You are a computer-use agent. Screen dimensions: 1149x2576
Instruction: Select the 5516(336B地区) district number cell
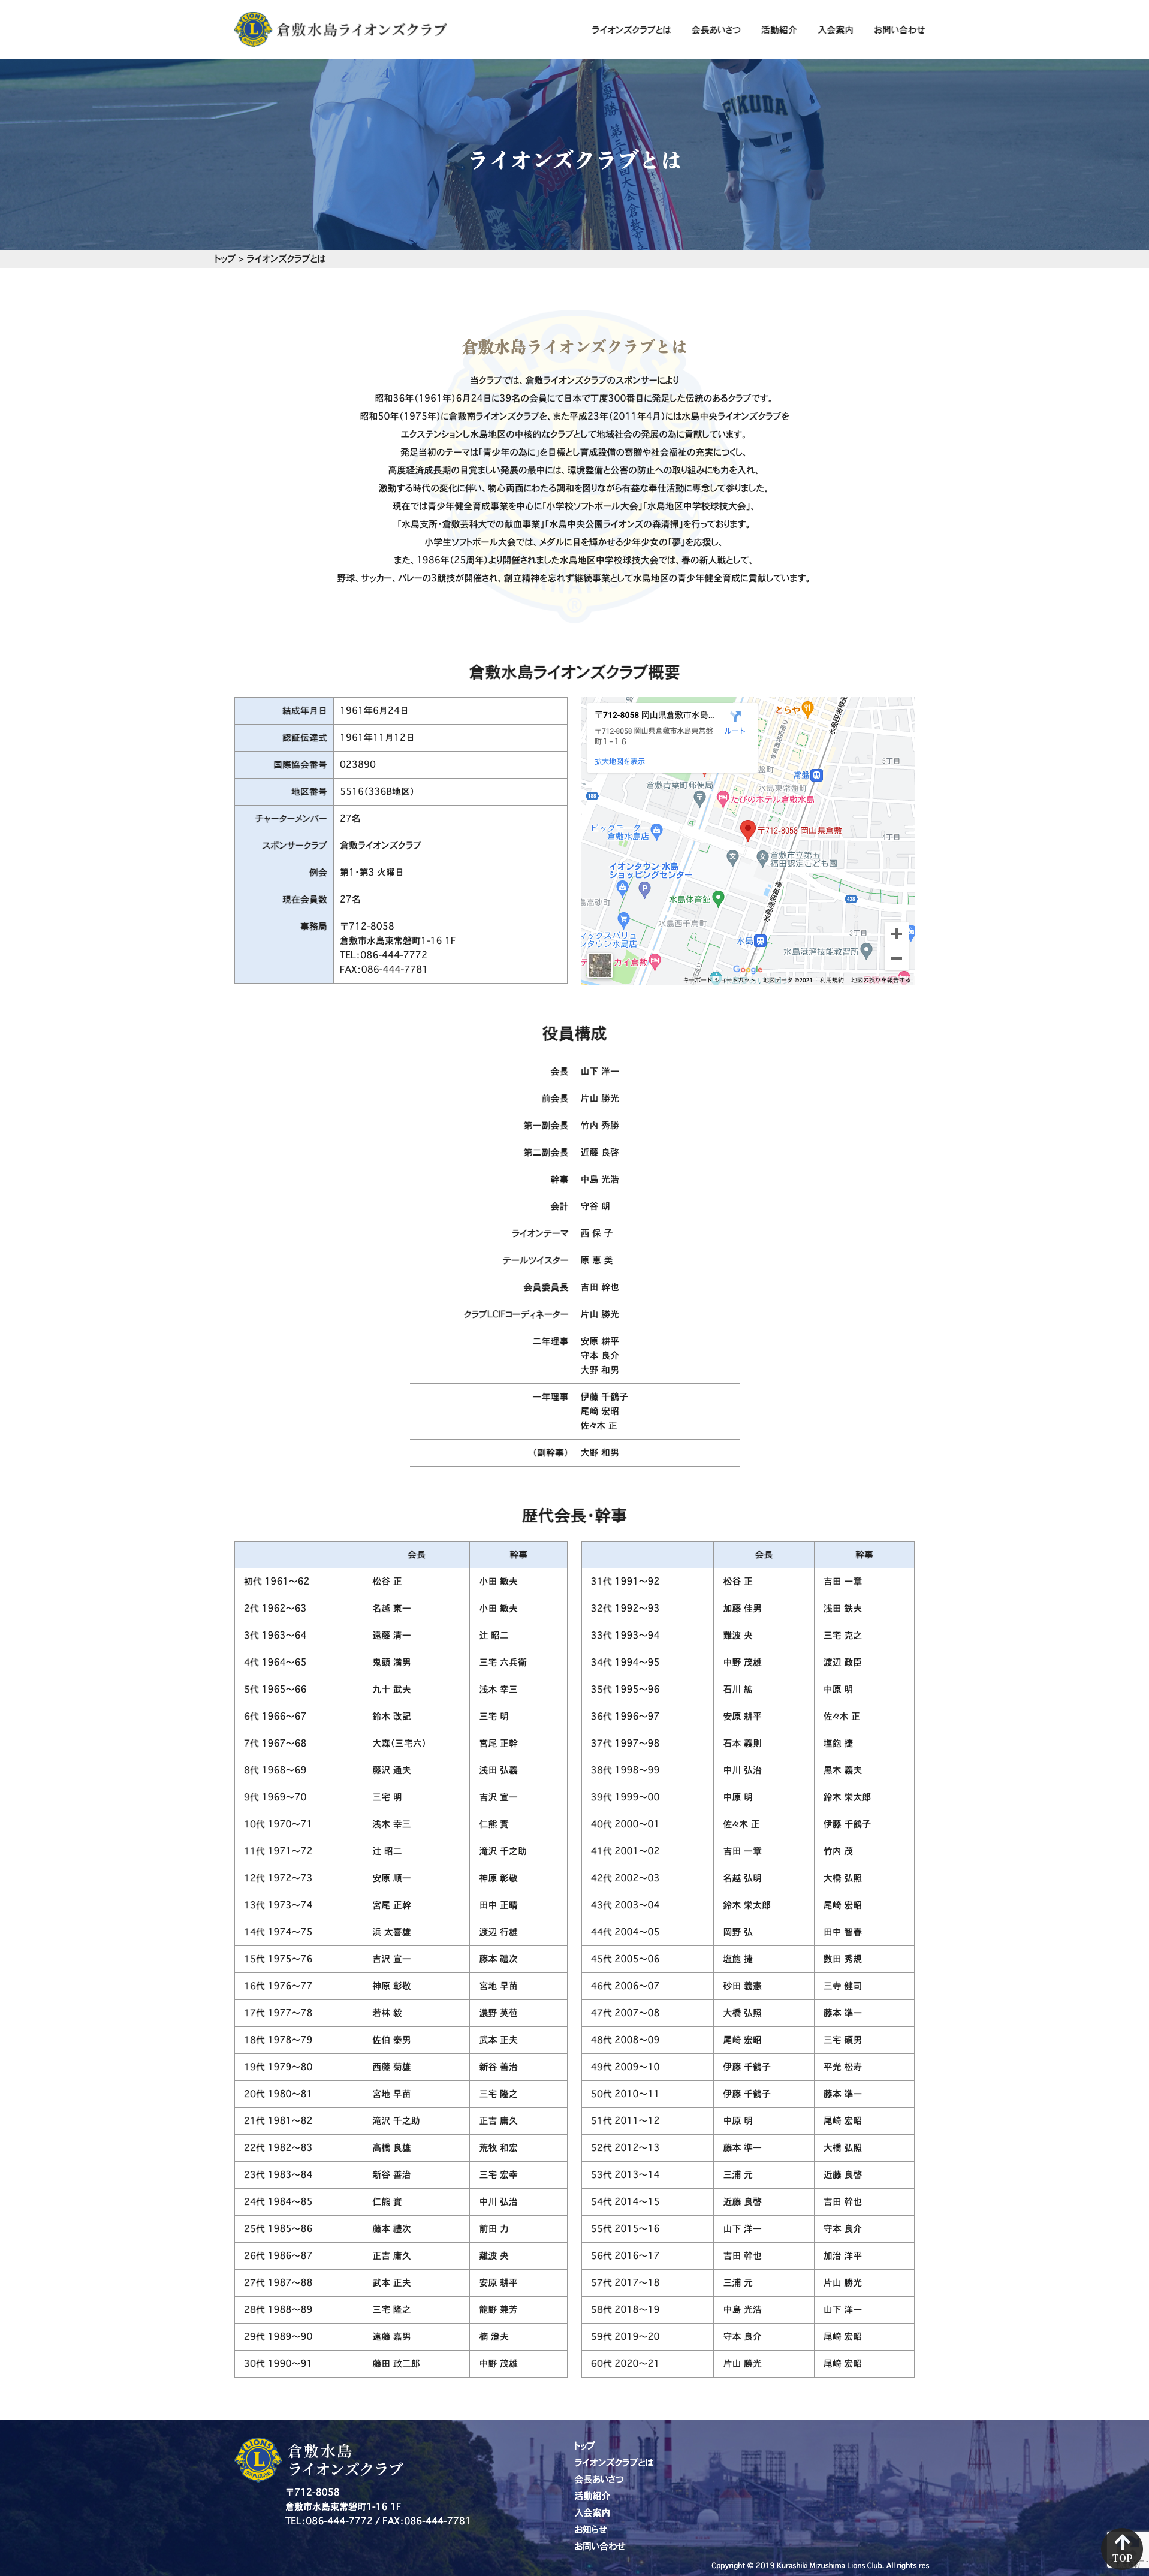pyautogui.click(x=450, y=791)
